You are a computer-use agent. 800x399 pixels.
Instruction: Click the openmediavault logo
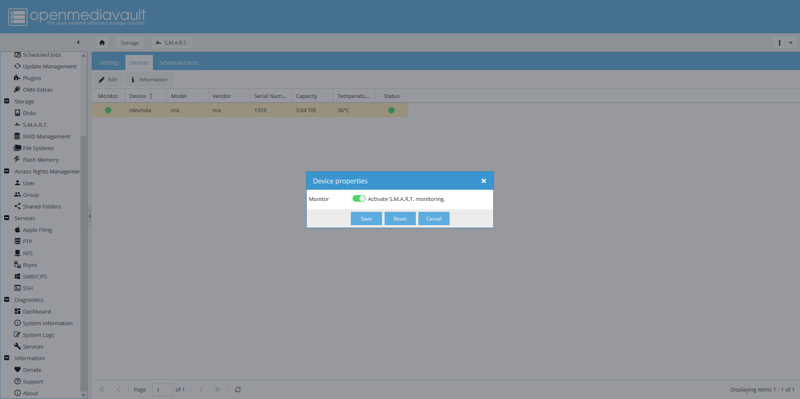77,17
